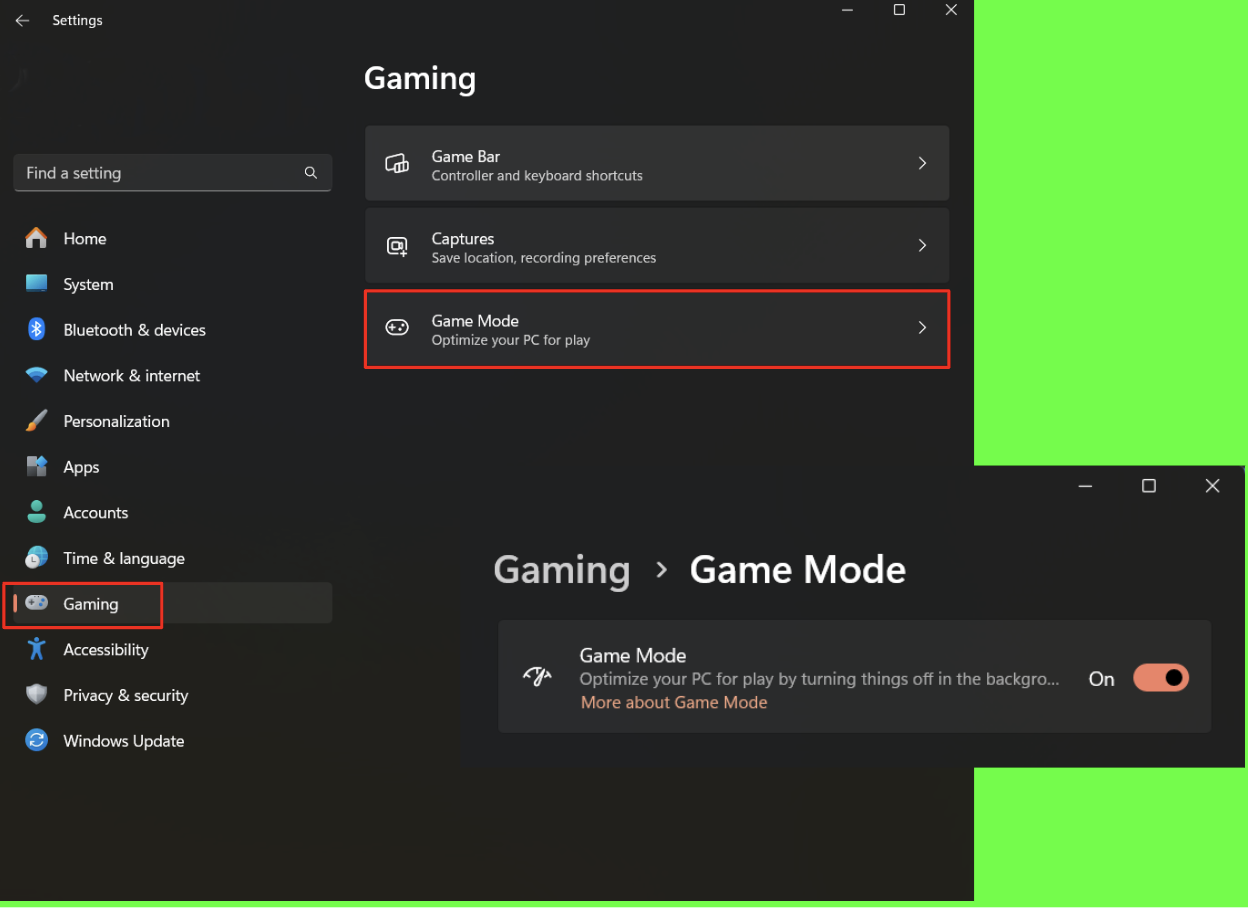The height and width of the screenshot is (908, 1248).
Task: Click the Privacy shield icon
Action: point(37,694)
